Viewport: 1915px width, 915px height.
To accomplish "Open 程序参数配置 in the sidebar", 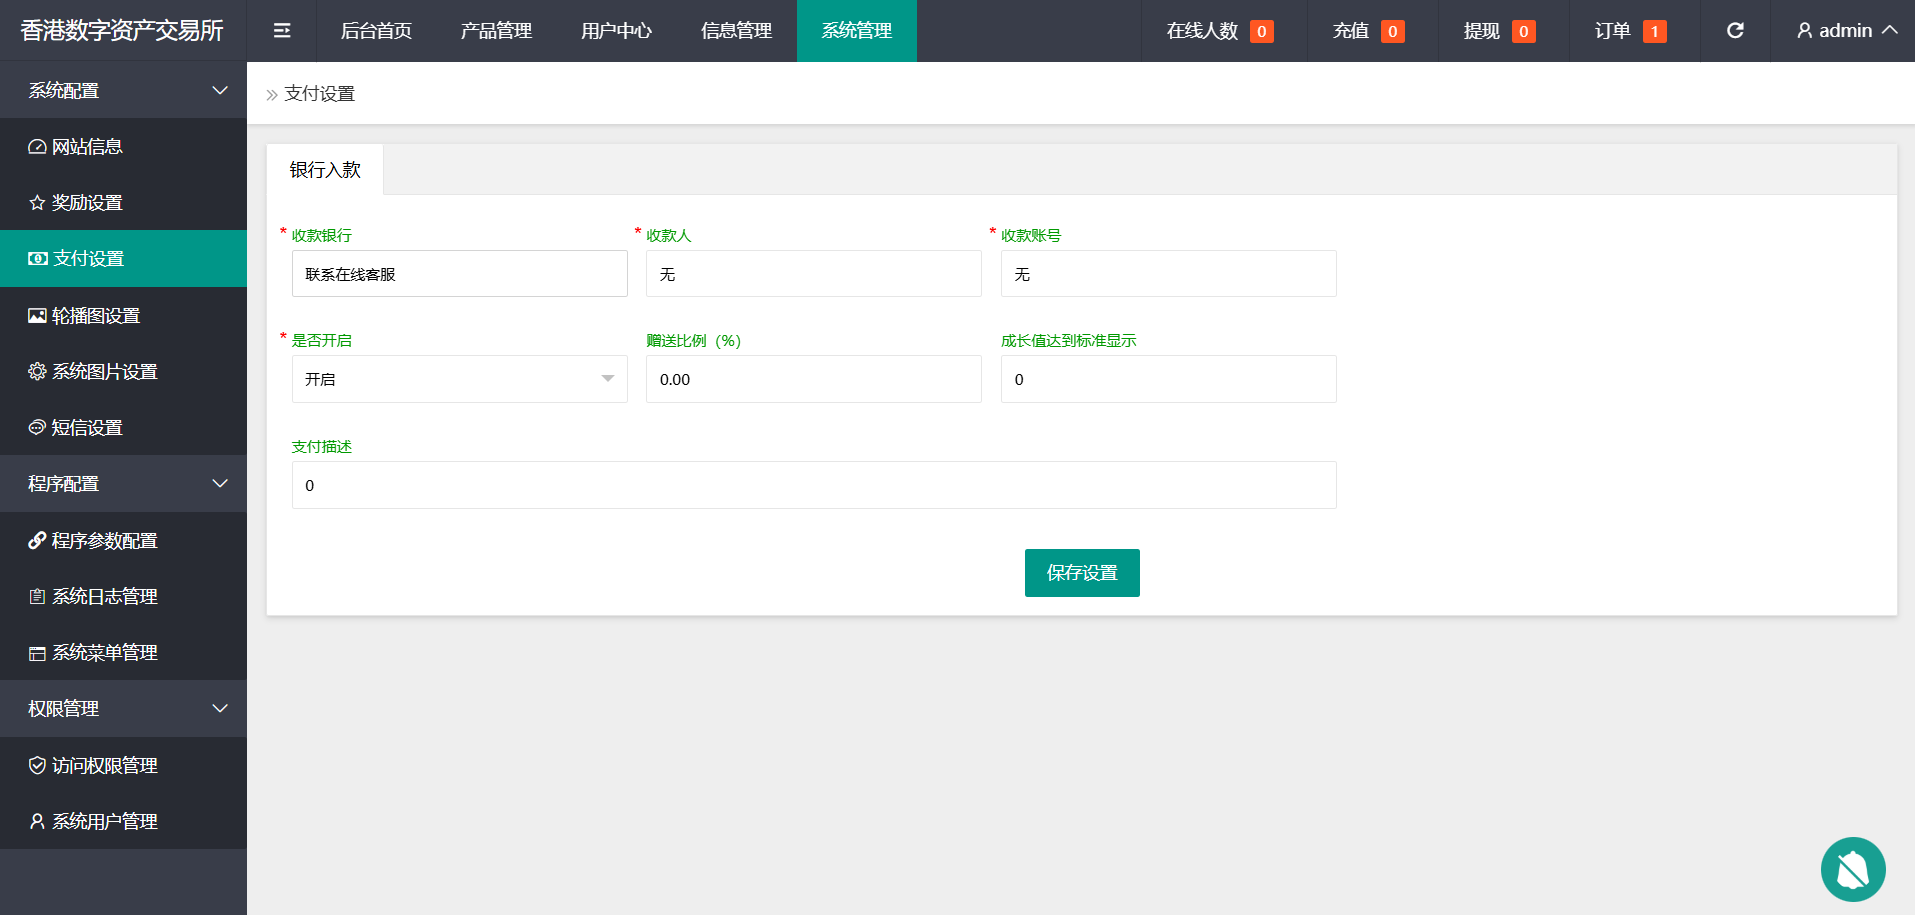I will (123, 541).
